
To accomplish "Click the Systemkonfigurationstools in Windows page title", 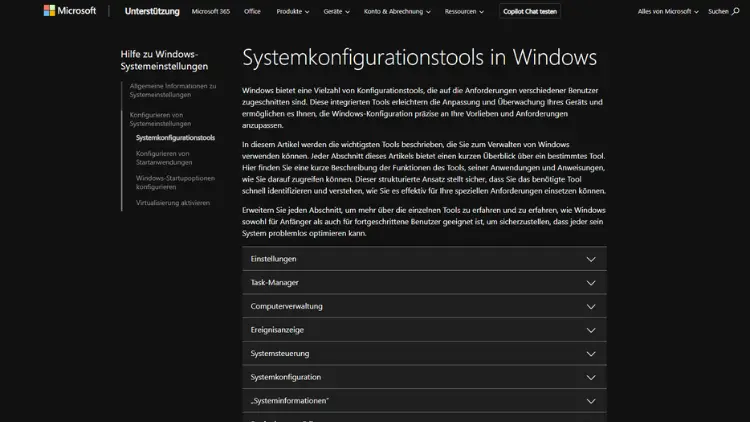I will tap(419, 57).
